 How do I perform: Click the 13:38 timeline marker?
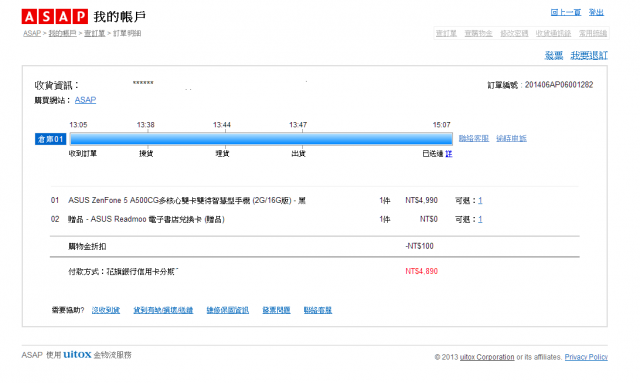[145, 125]
